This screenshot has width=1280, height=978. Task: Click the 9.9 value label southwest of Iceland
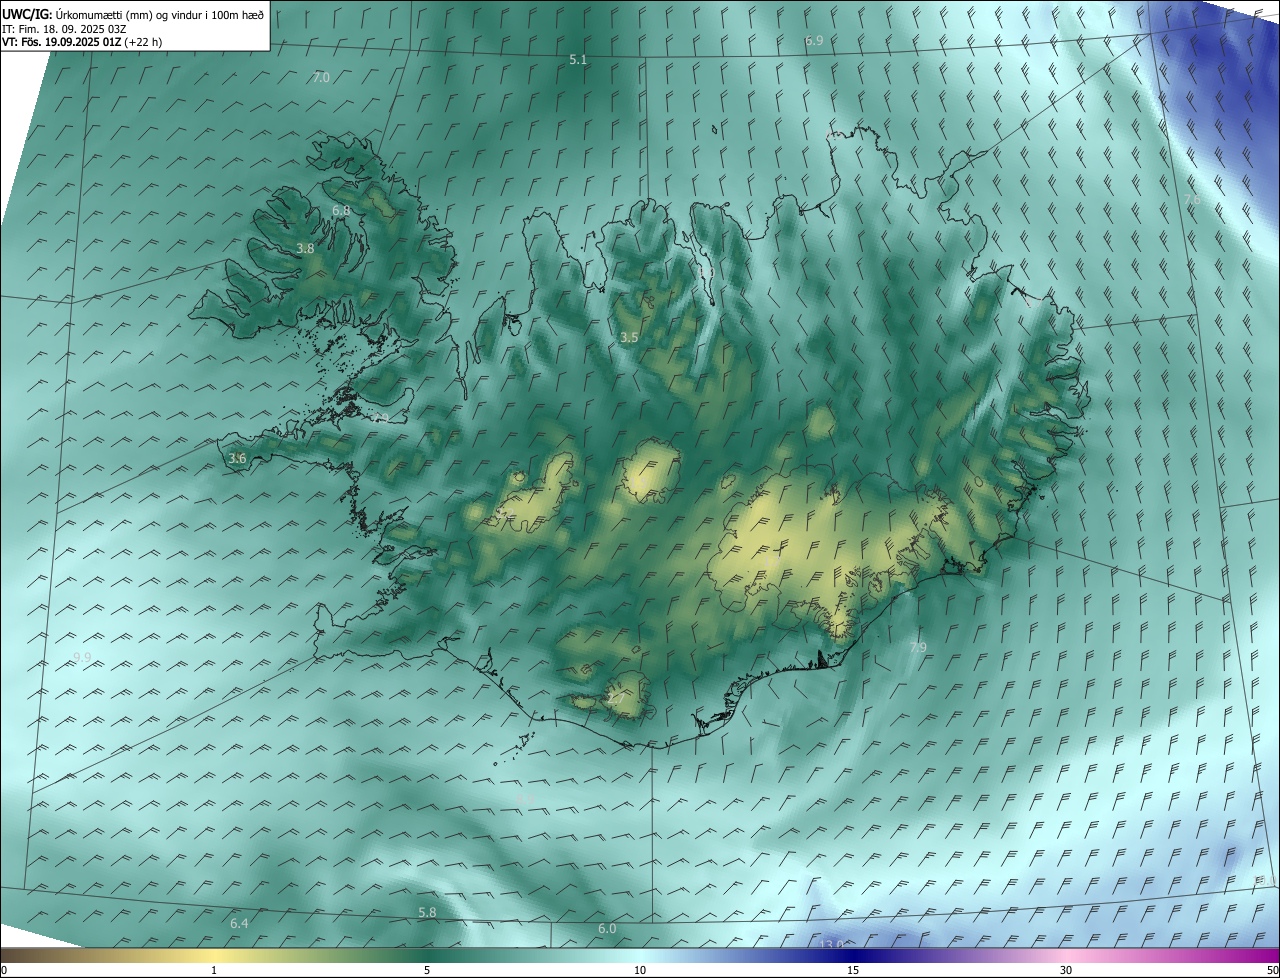point(82,657)
